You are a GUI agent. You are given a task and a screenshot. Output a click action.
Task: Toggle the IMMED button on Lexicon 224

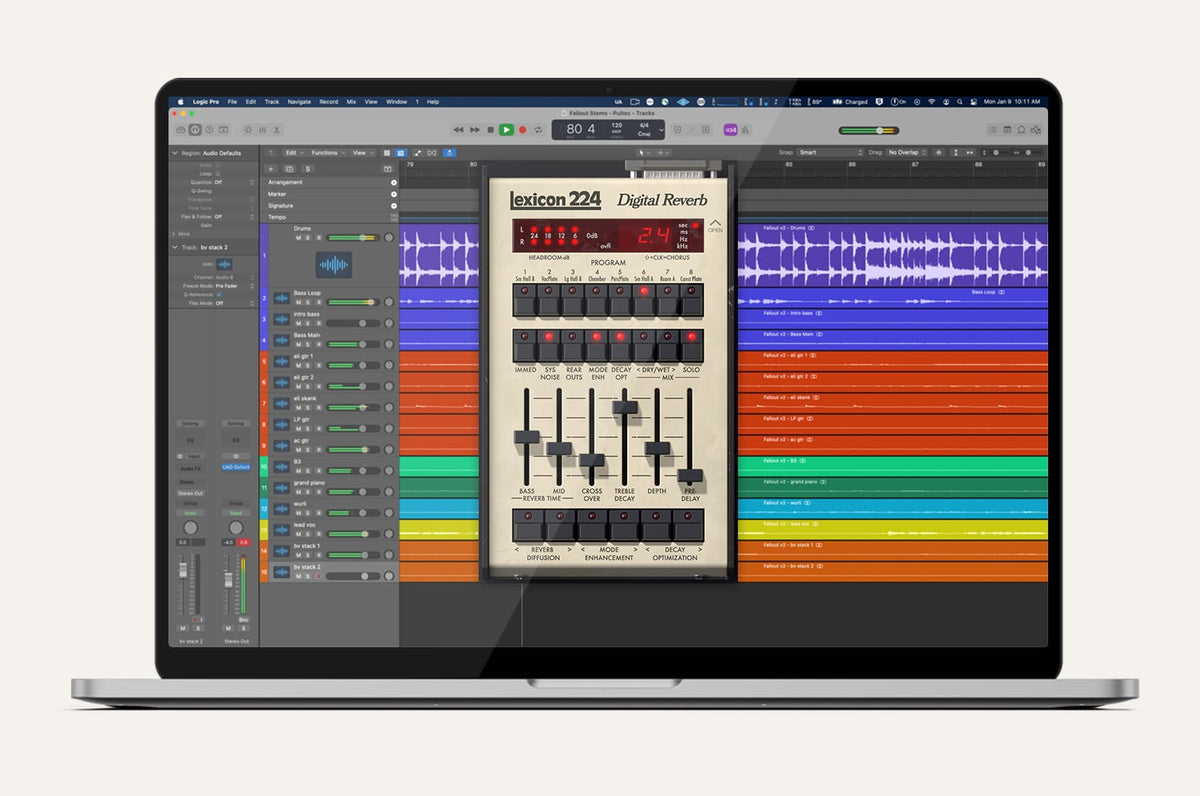coord(524,346)
